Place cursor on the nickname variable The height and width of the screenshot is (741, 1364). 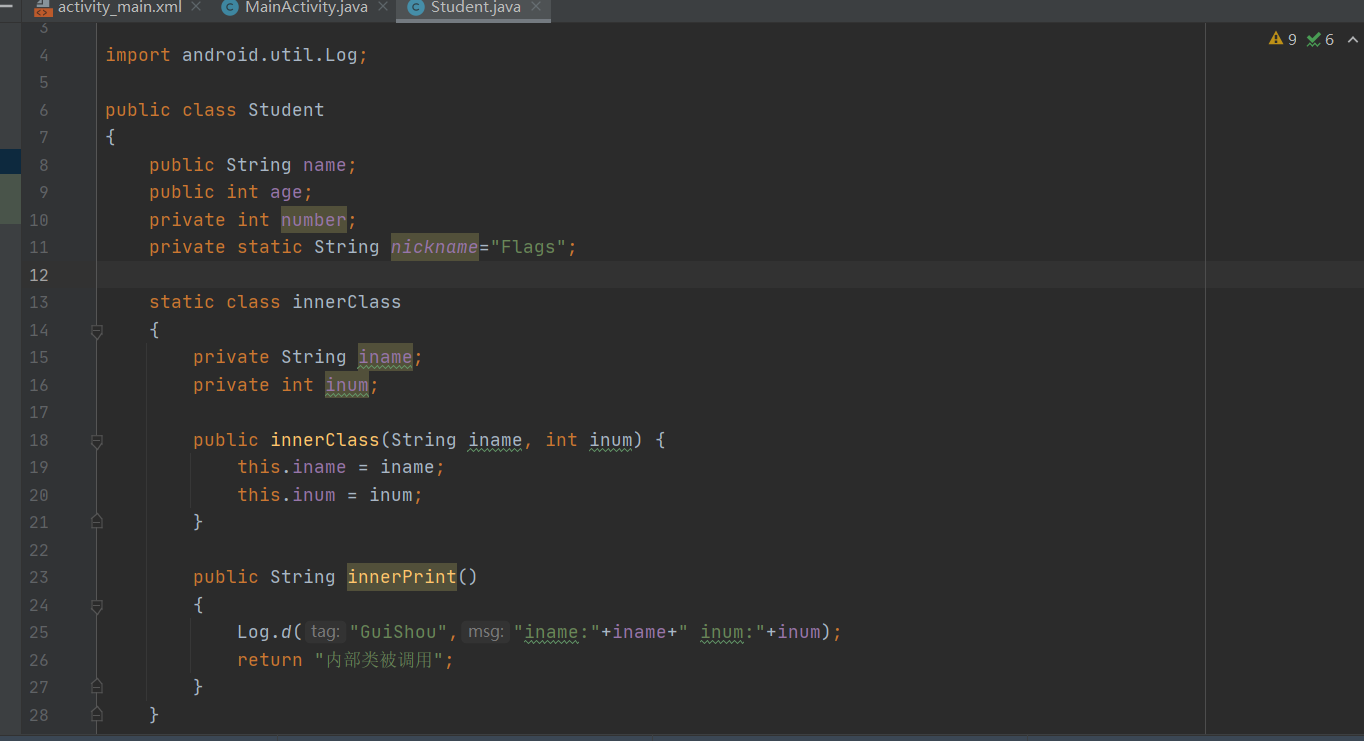[x=434, y=246]
